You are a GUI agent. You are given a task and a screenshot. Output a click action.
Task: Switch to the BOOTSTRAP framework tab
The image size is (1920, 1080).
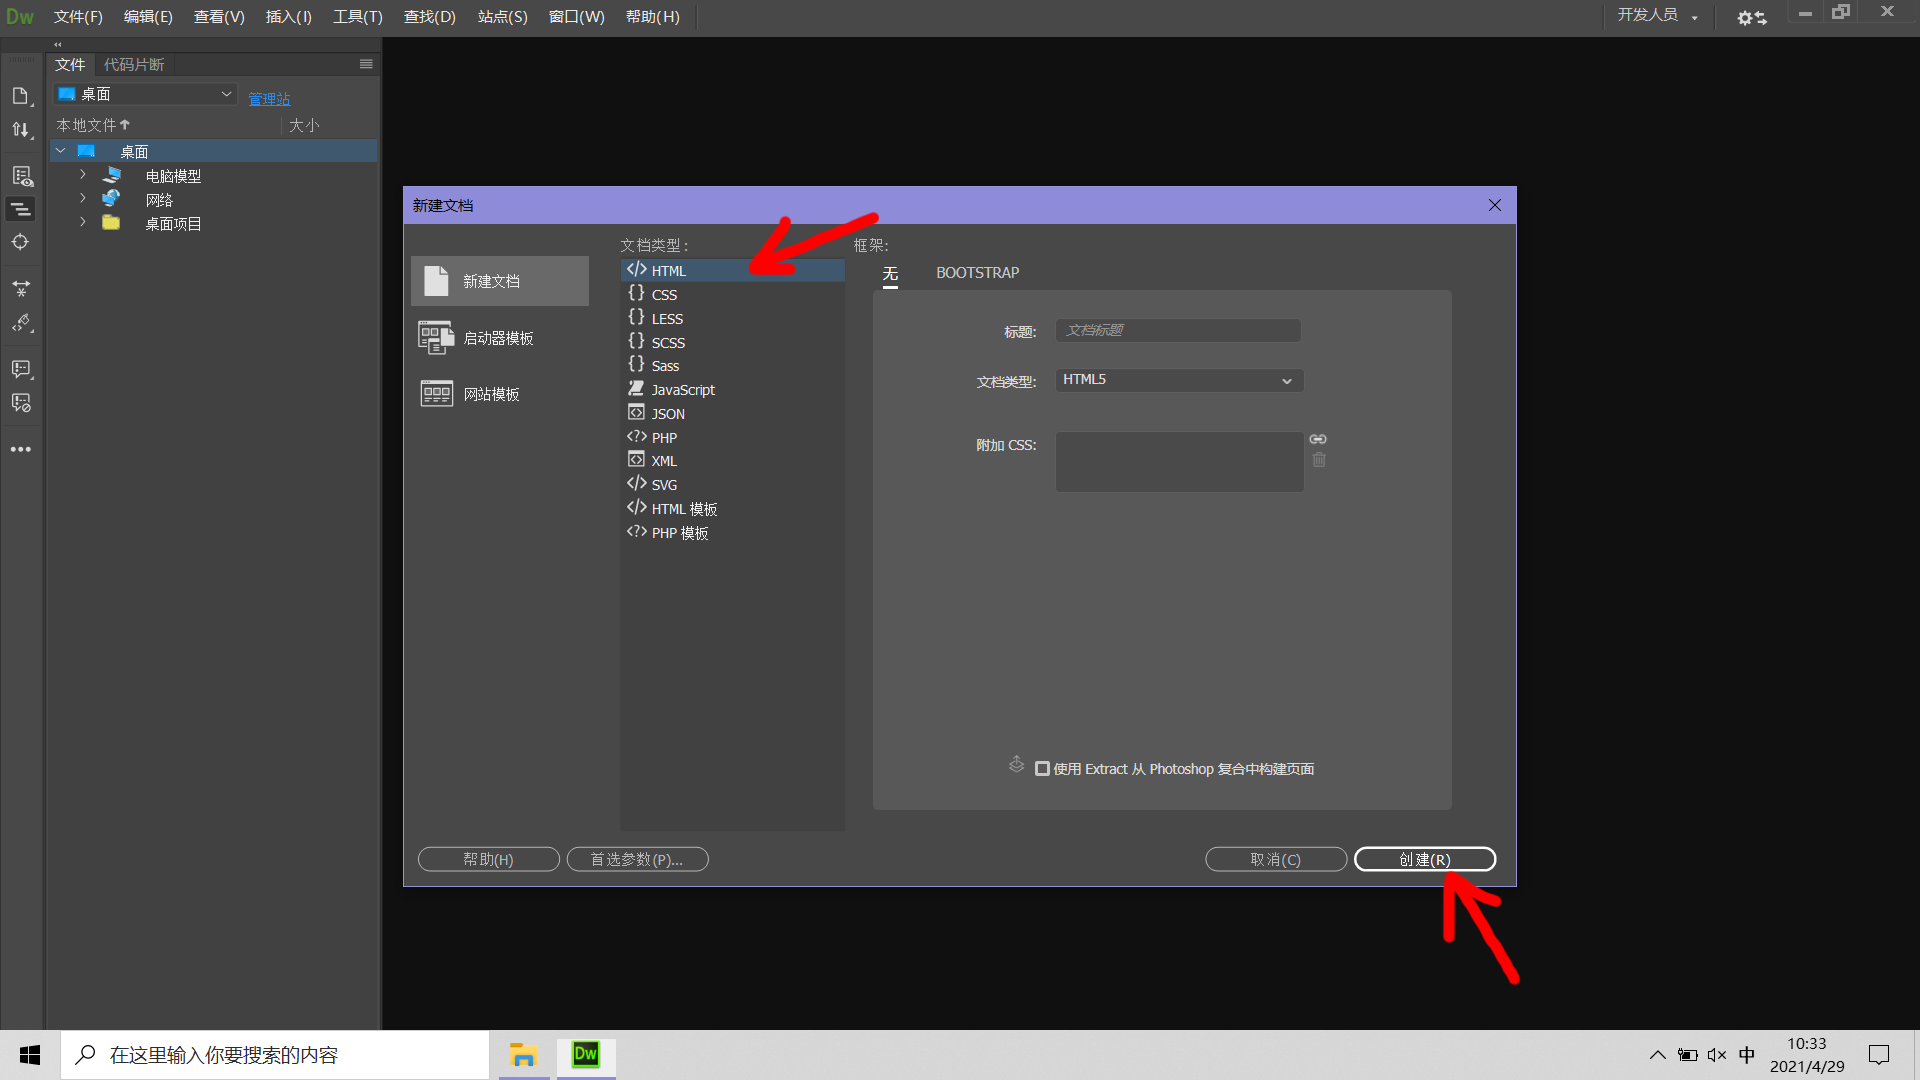click(977, 273)
